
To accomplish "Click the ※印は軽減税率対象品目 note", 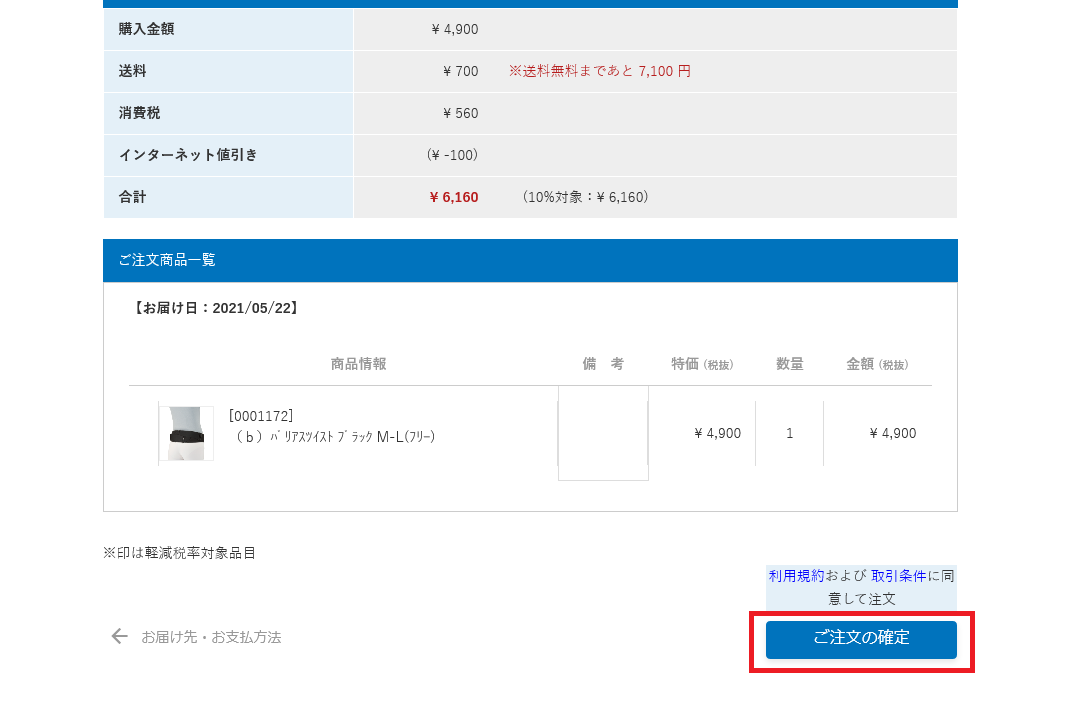I will tap(180, 553).
